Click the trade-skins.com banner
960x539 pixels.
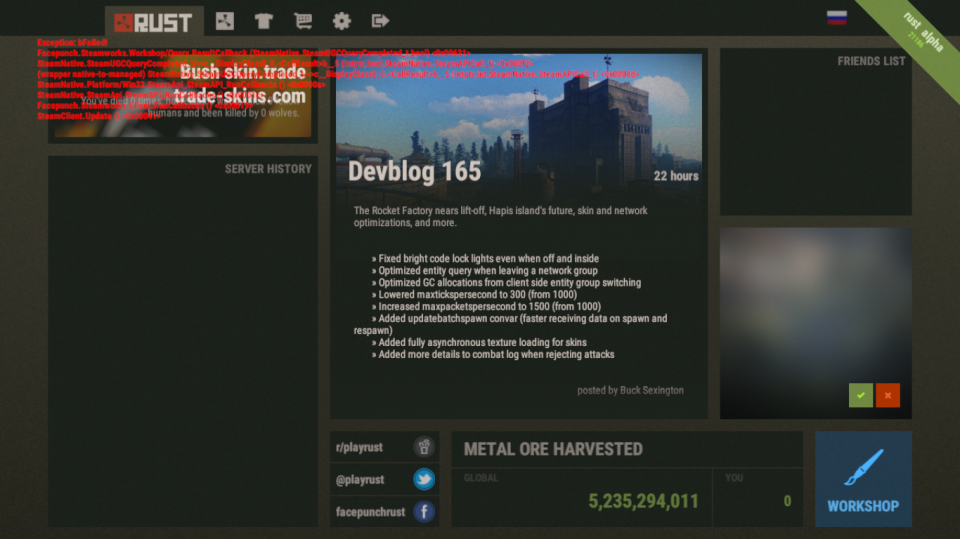(x=182, y=96)
